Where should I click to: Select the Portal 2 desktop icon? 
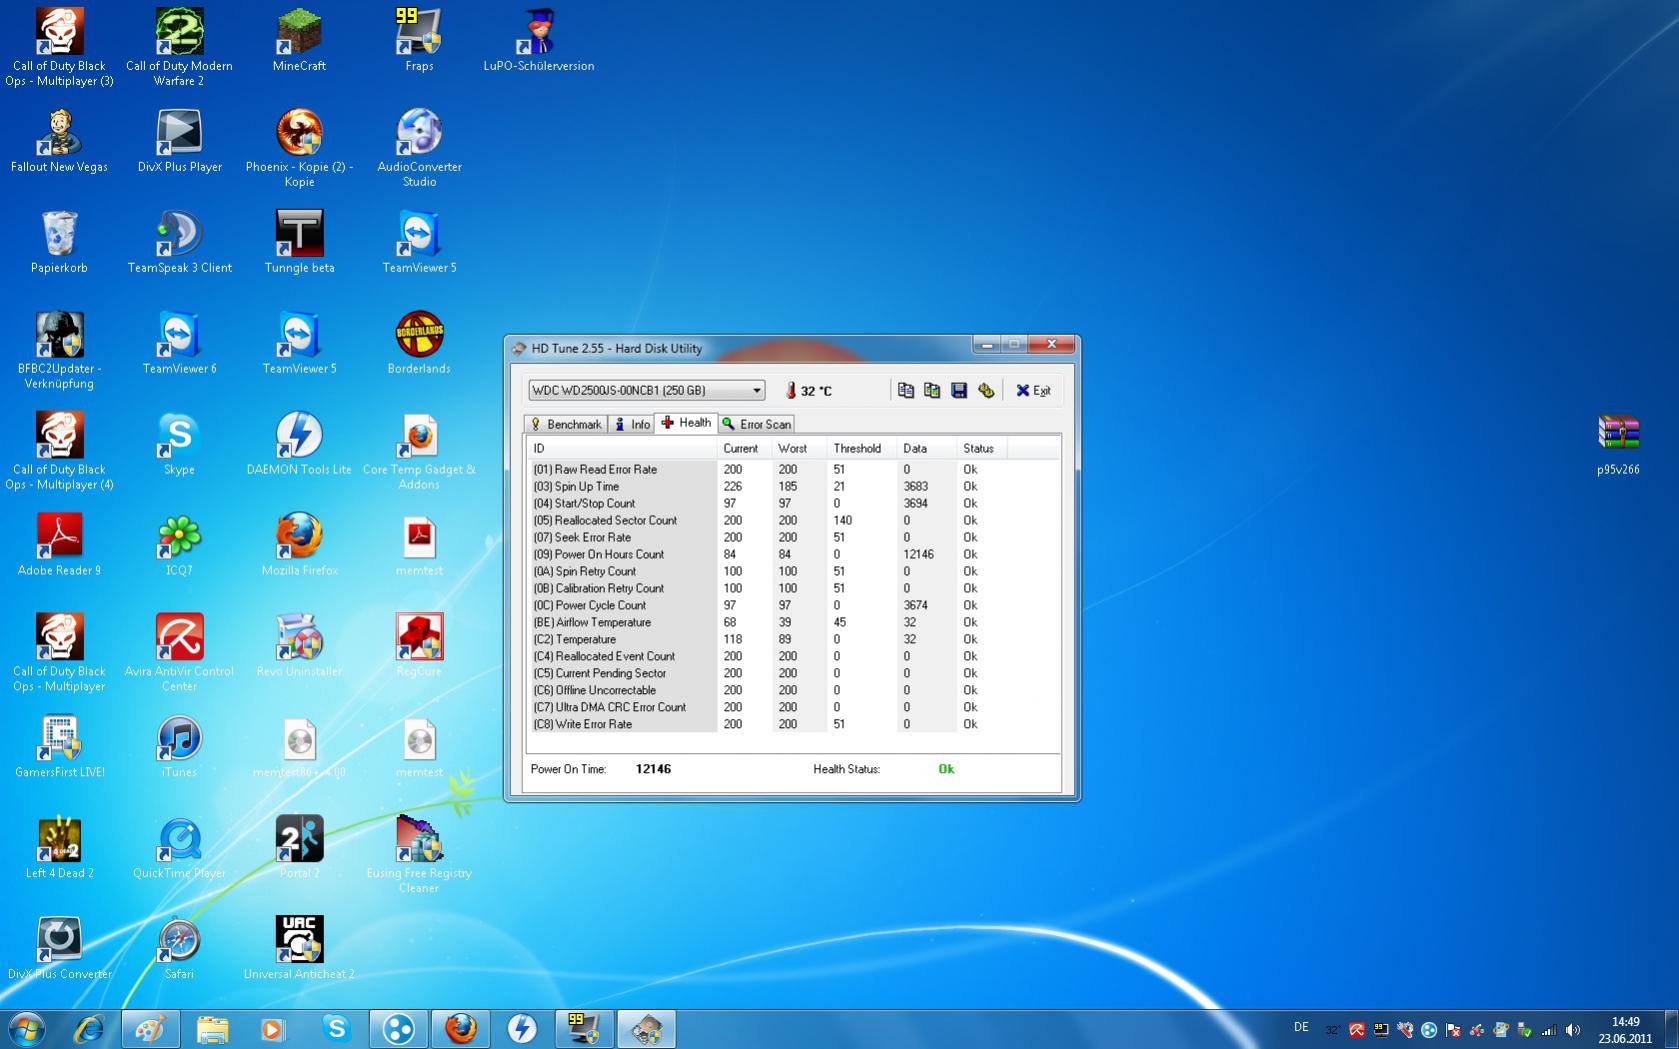point(299,848)
